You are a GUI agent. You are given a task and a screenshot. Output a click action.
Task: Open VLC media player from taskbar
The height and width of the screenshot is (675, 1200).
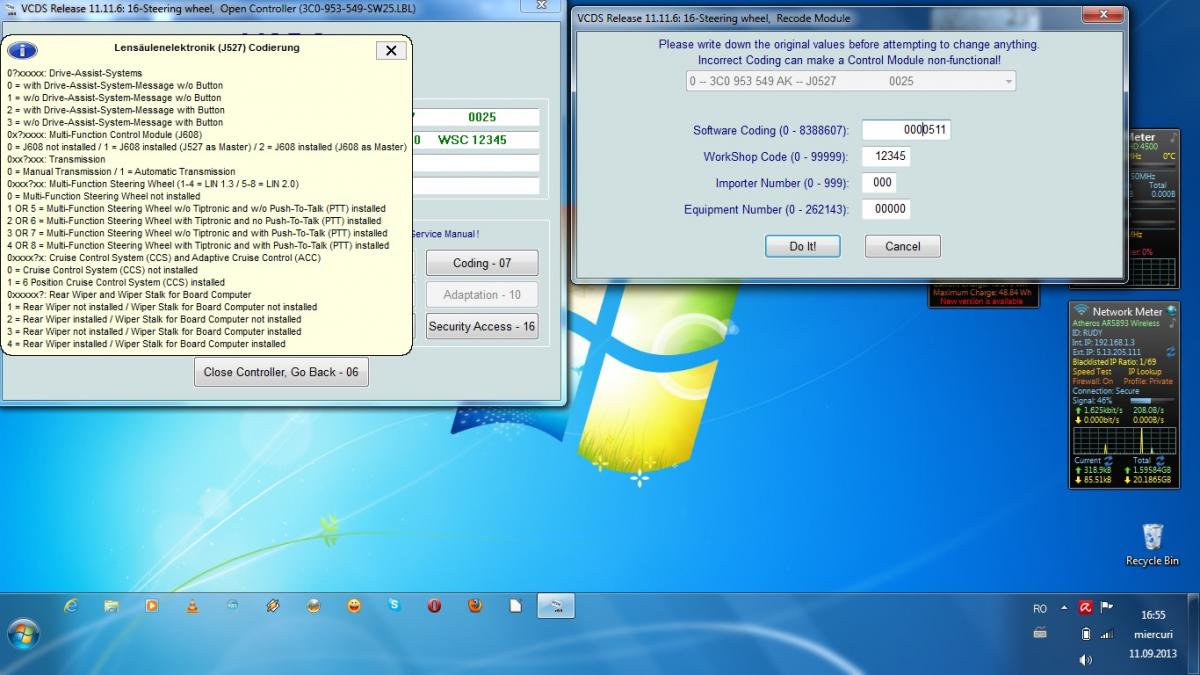click(x=192, y=606)
